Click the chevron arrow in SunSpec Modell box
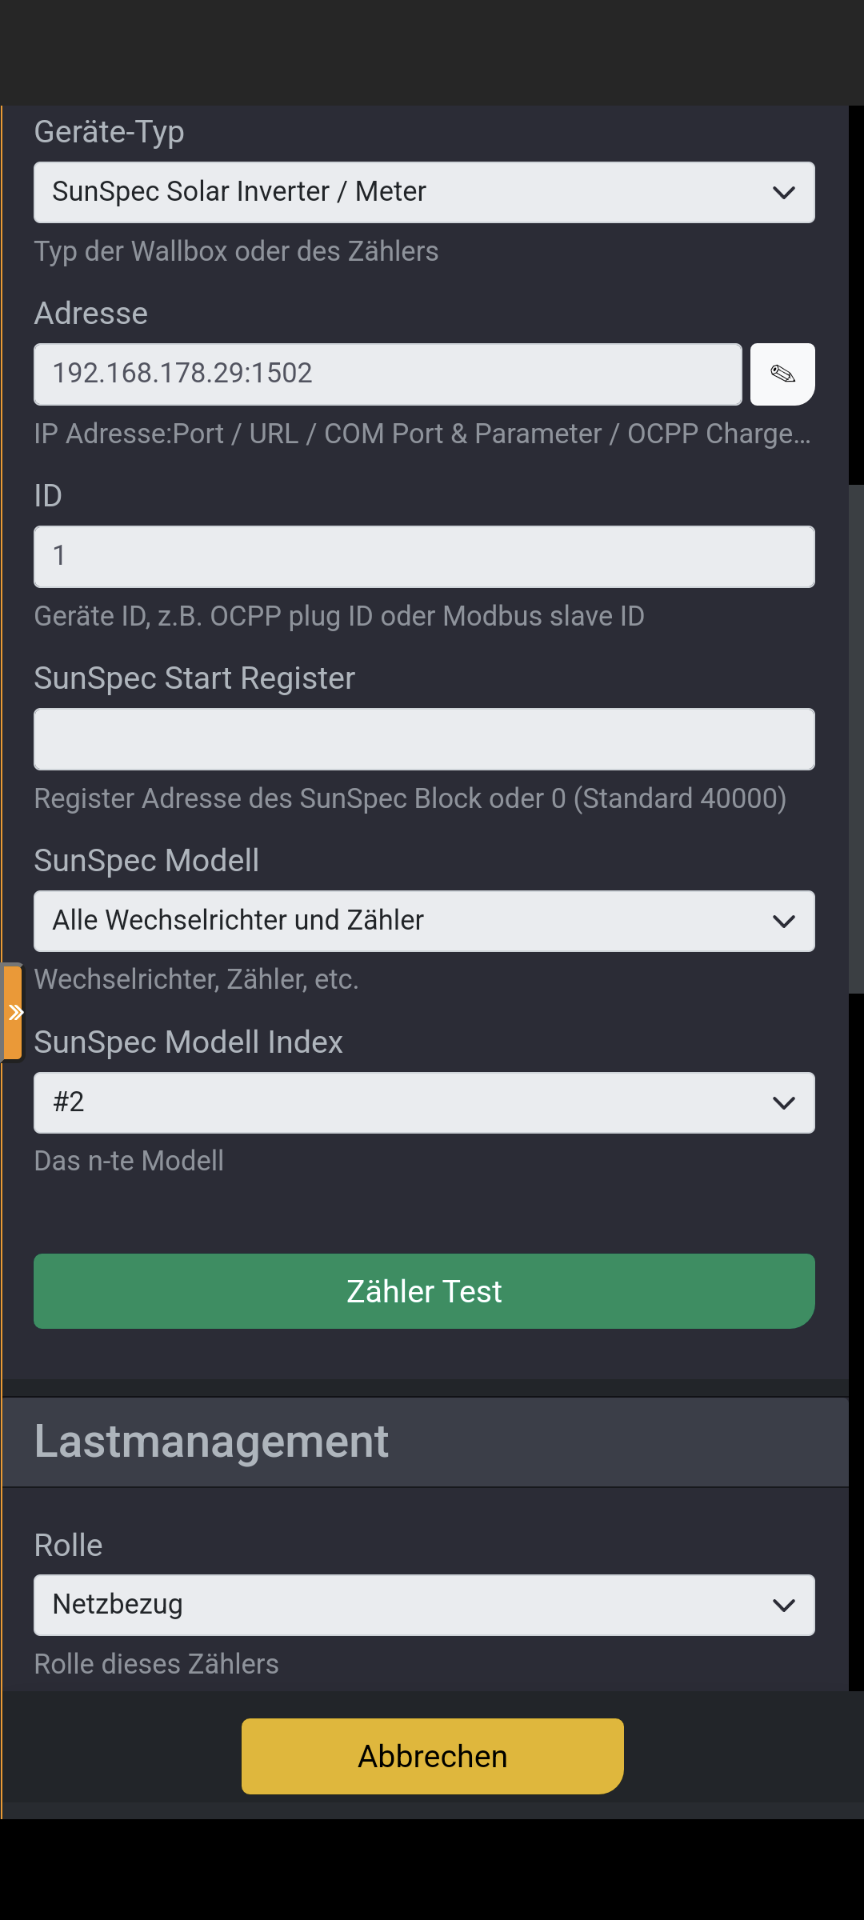Viewport: 864px width, 1920px height. point(784,921)
